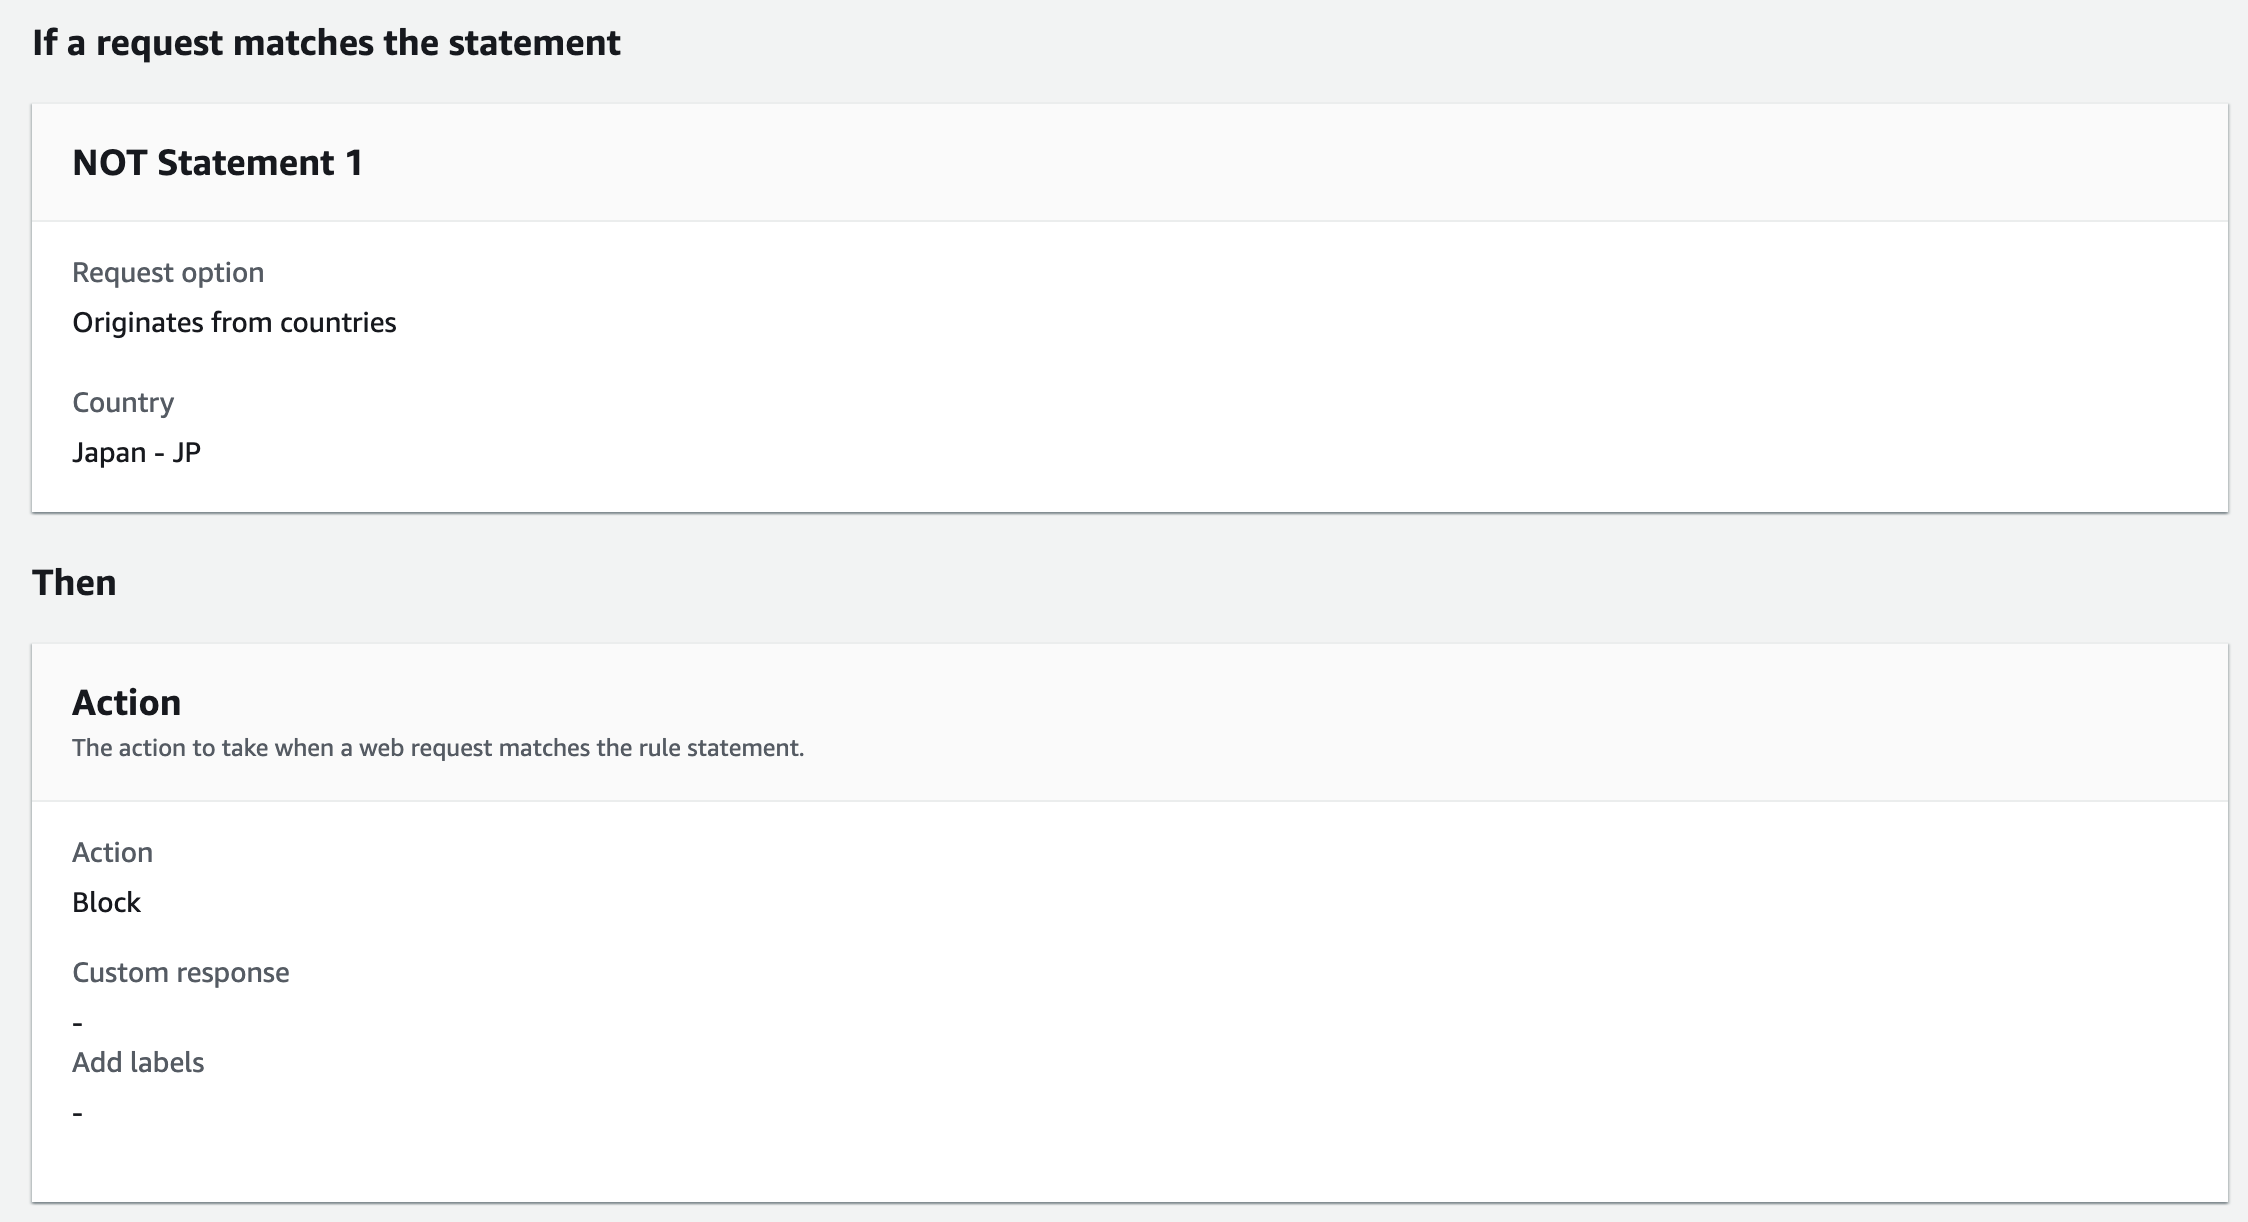This screenshot has width=2248, height=1222.
Task: Select the 'Japan - JP' country value
Action: coord(136,453)
